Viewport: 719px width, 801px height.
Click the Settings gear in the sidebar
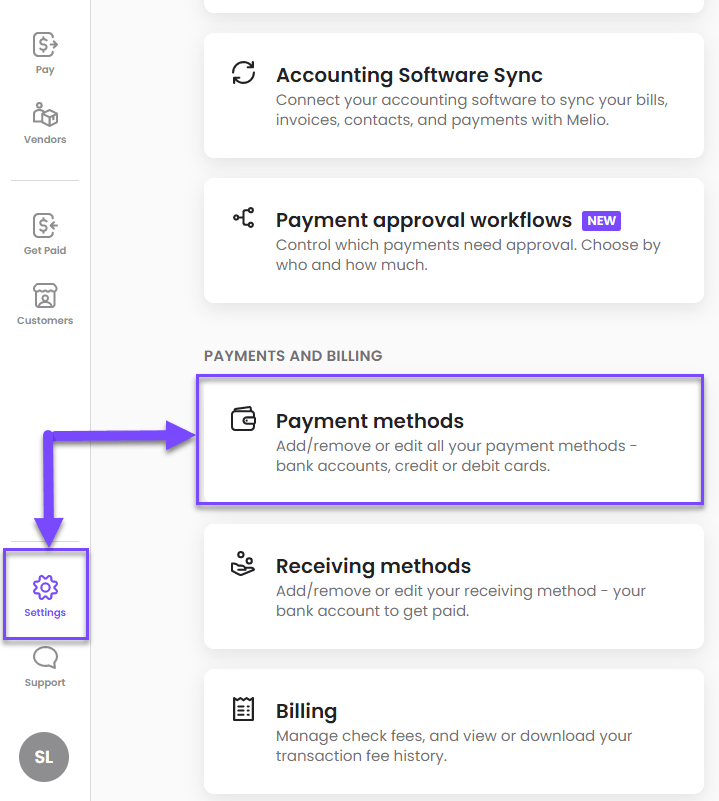point(44,588)
